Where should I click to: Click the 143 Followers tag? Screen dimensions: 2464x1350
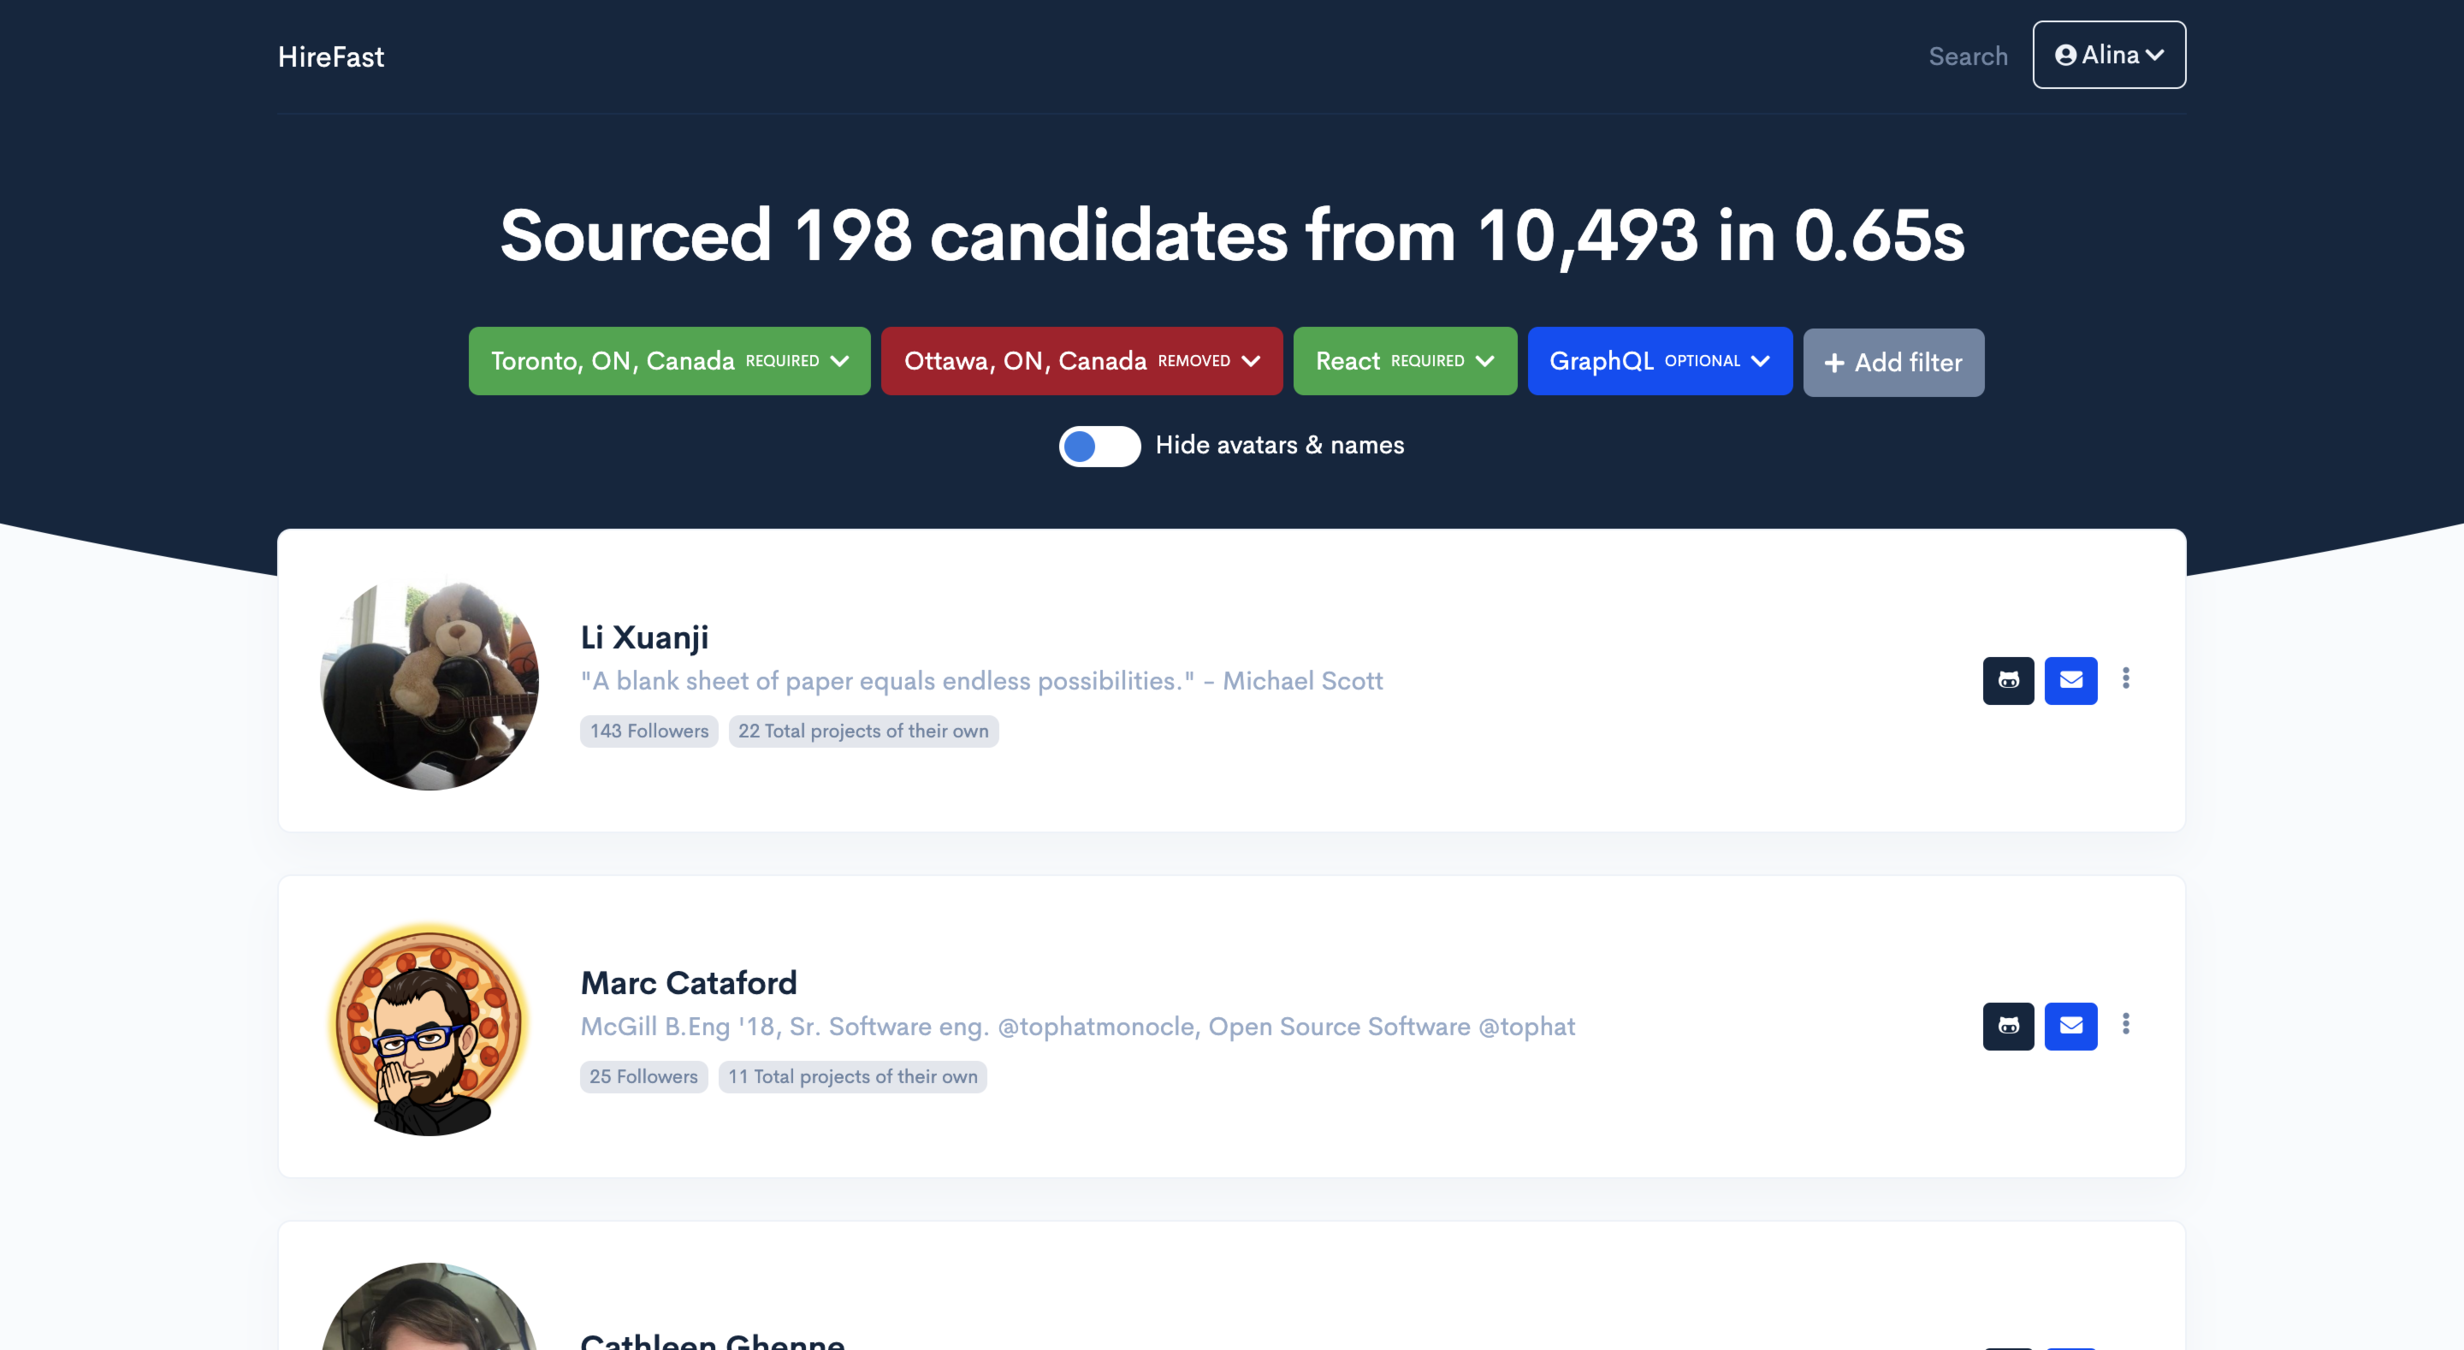(648, 731)
